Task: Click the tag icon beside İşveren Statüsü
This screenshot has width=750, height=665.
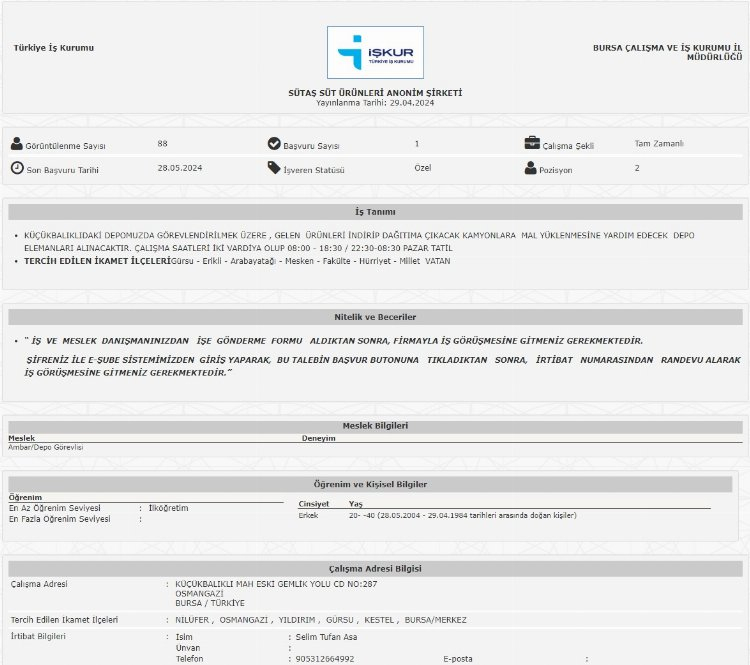Action: coord(274,168)
